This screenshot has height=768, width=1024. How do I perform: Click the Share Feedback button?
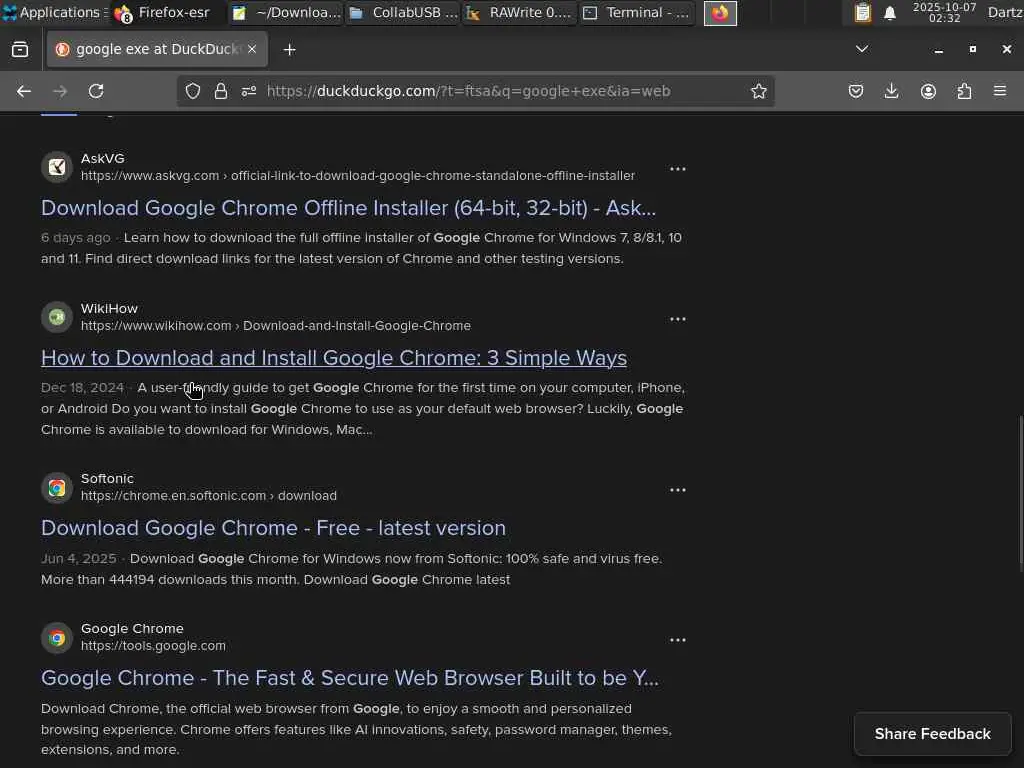point(933,734)
